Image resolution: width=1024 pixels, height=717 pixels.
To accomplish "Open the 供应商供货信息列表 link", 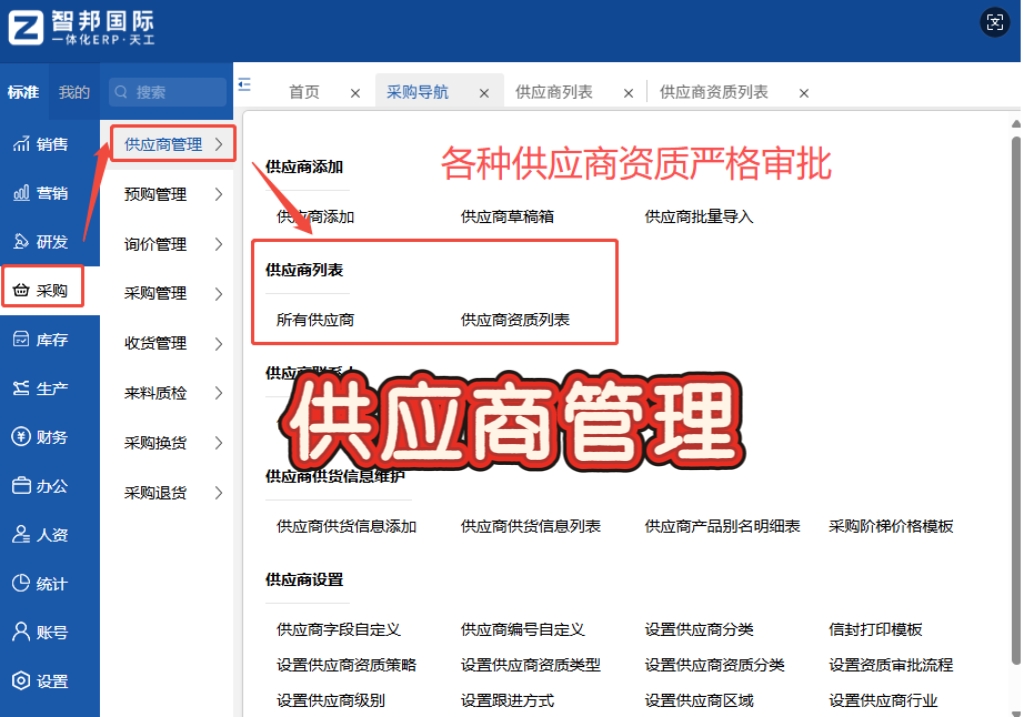I will pos(530,526).
